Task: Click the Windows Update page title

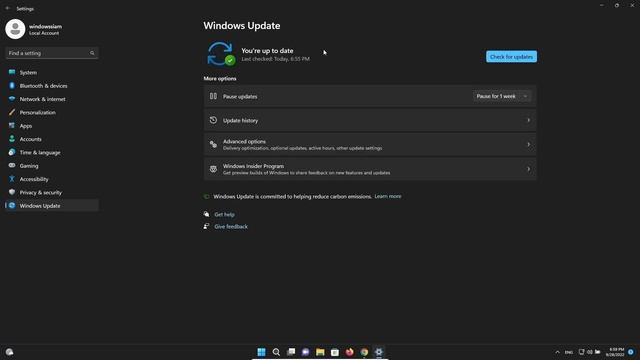Action: click(242, 26)
